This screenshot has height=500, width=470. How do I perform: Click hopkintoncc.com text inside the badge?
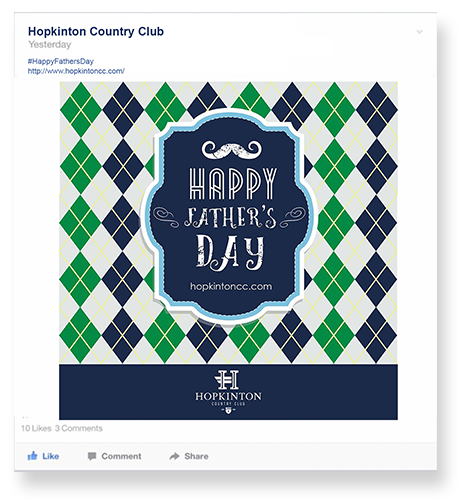point(231,287)
